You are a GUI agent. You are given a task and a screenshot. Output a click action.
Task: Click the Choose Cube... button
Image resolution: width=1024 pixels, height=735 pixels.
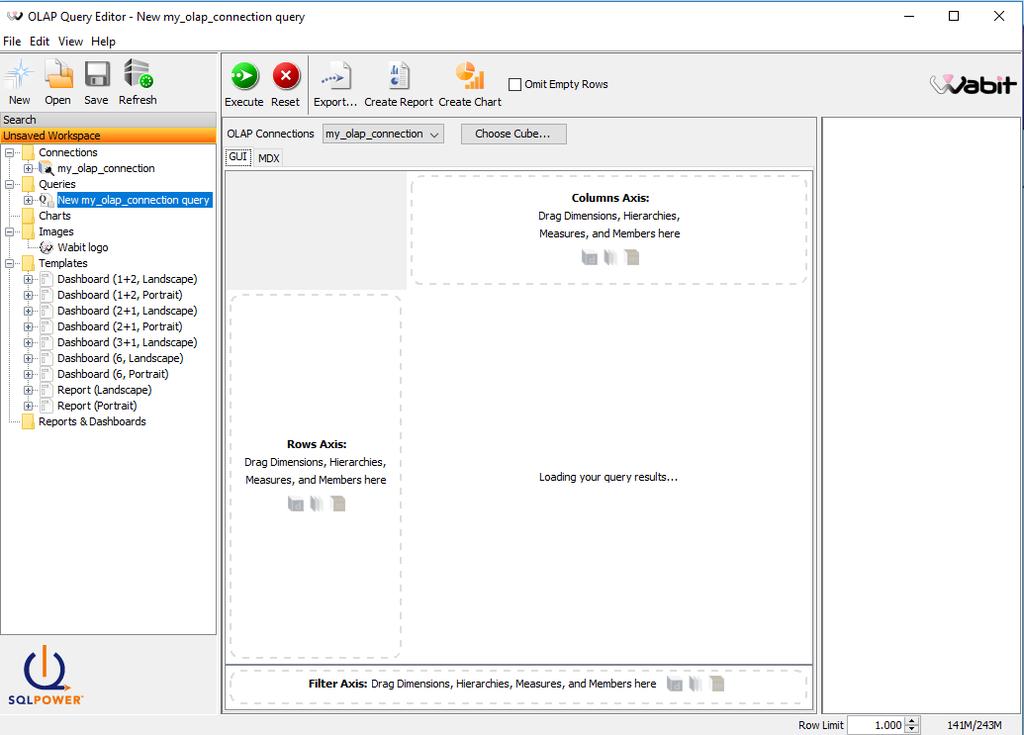click(x=513, y=134)
